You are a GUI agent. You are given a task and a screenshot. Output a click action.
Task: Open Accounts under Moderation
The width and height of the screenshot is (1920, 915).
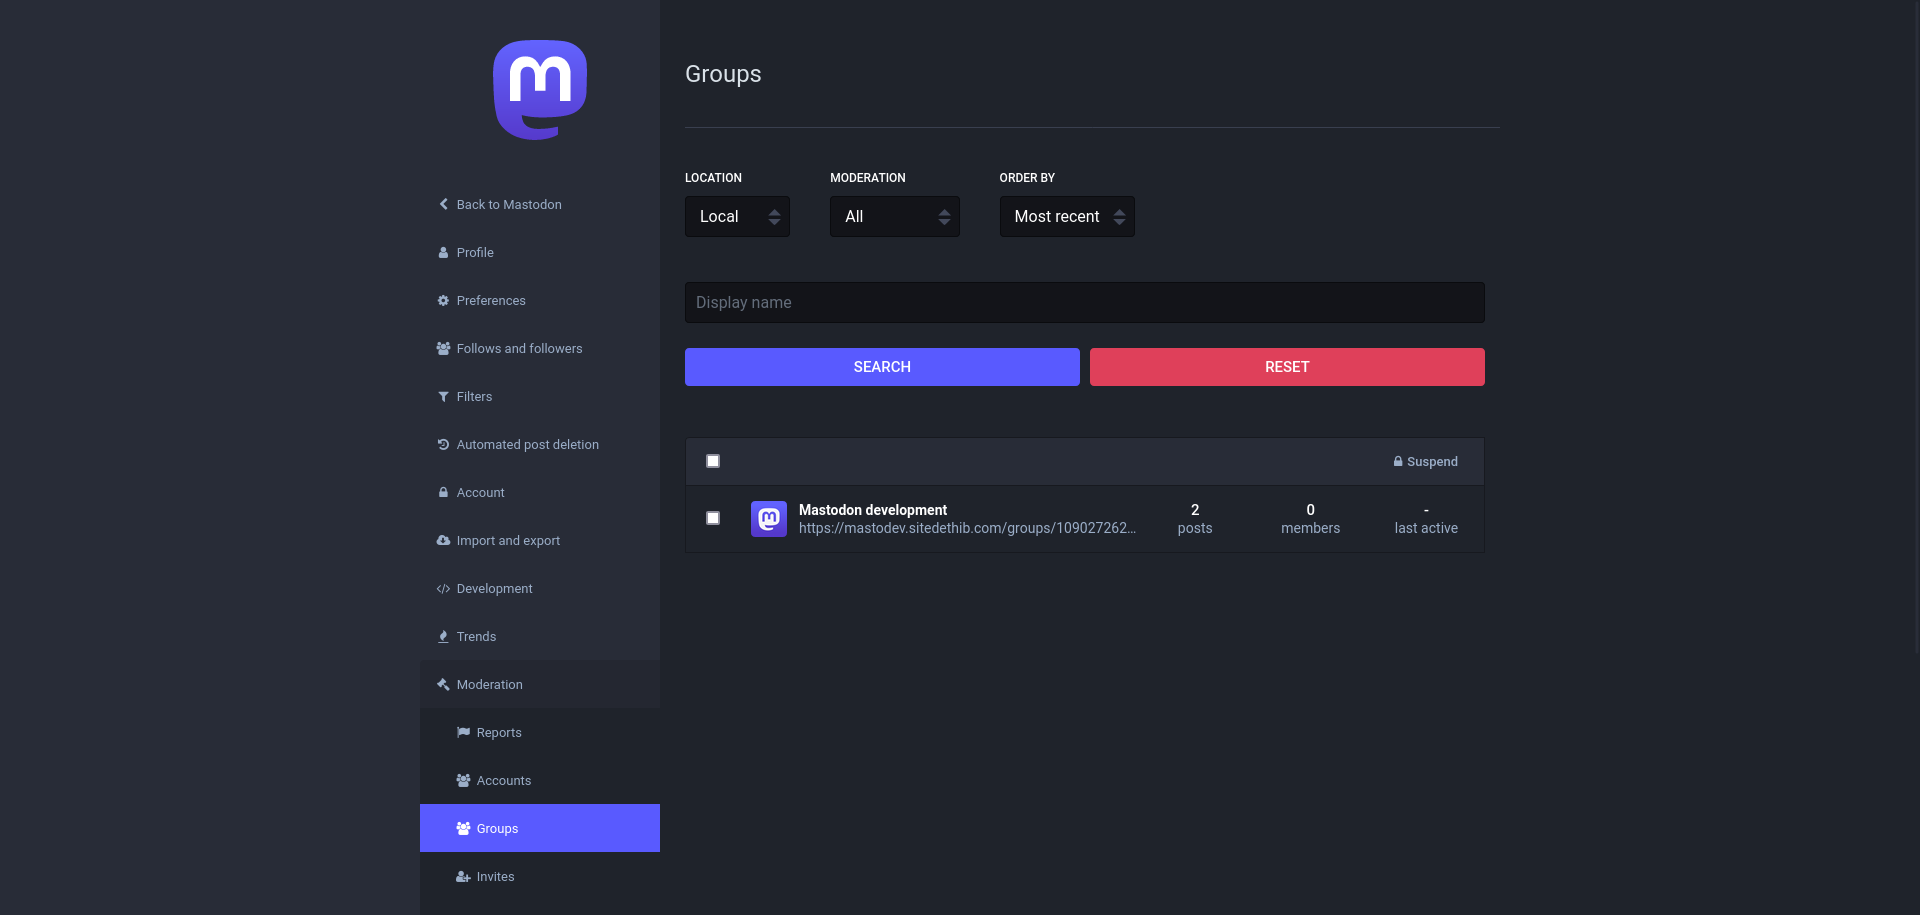point(540,780)
